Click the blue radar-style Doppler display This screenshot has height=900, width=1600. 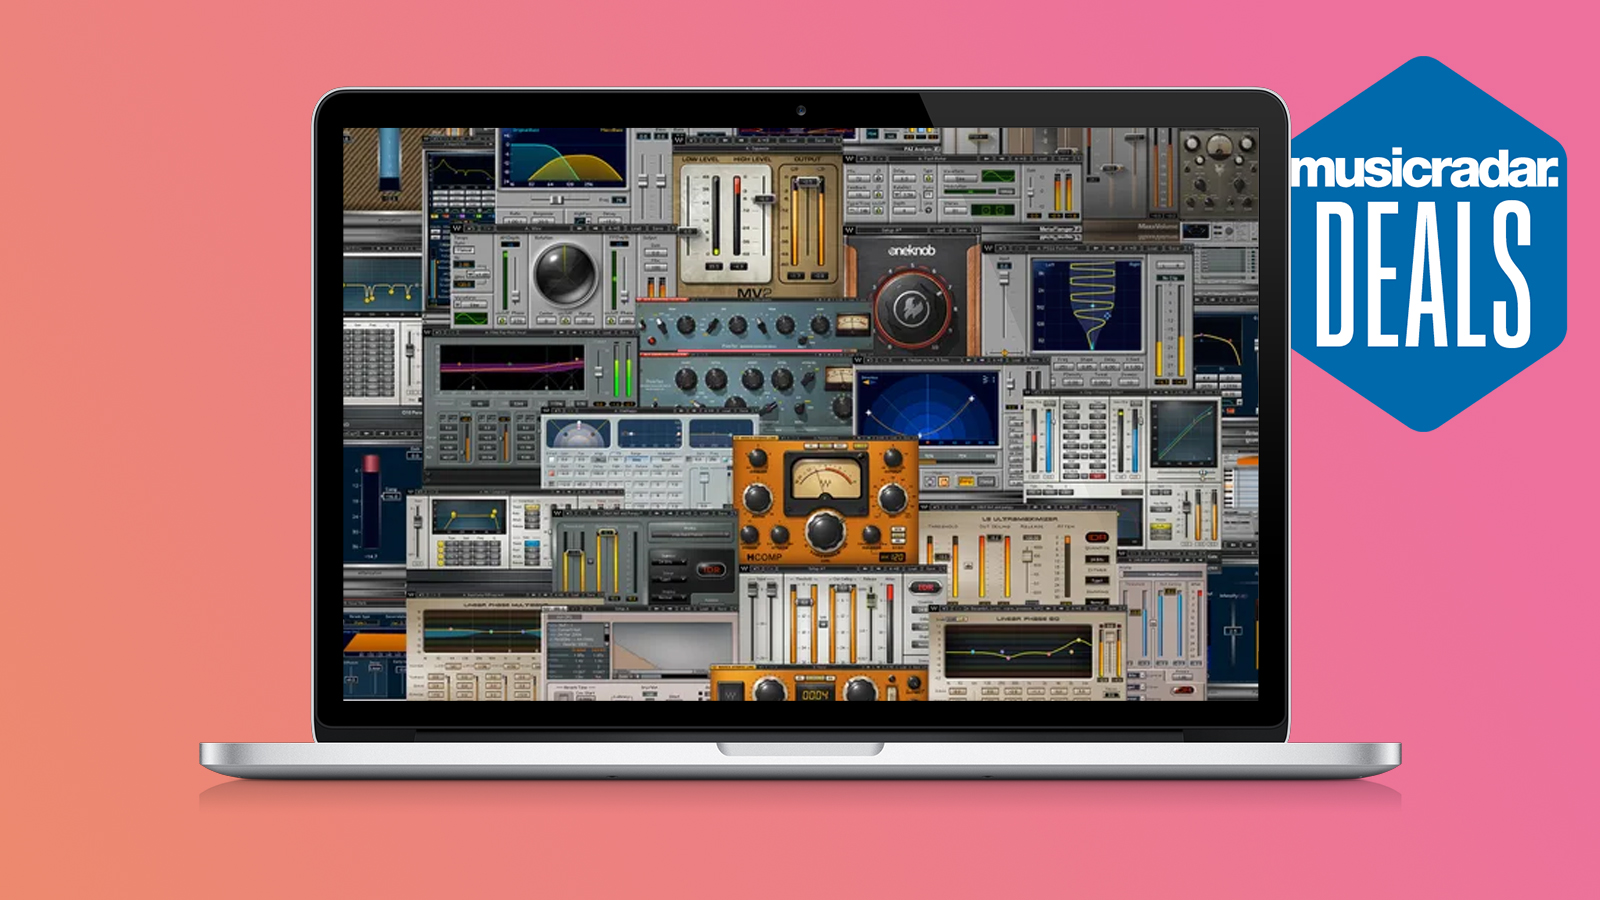pos(927,407)
